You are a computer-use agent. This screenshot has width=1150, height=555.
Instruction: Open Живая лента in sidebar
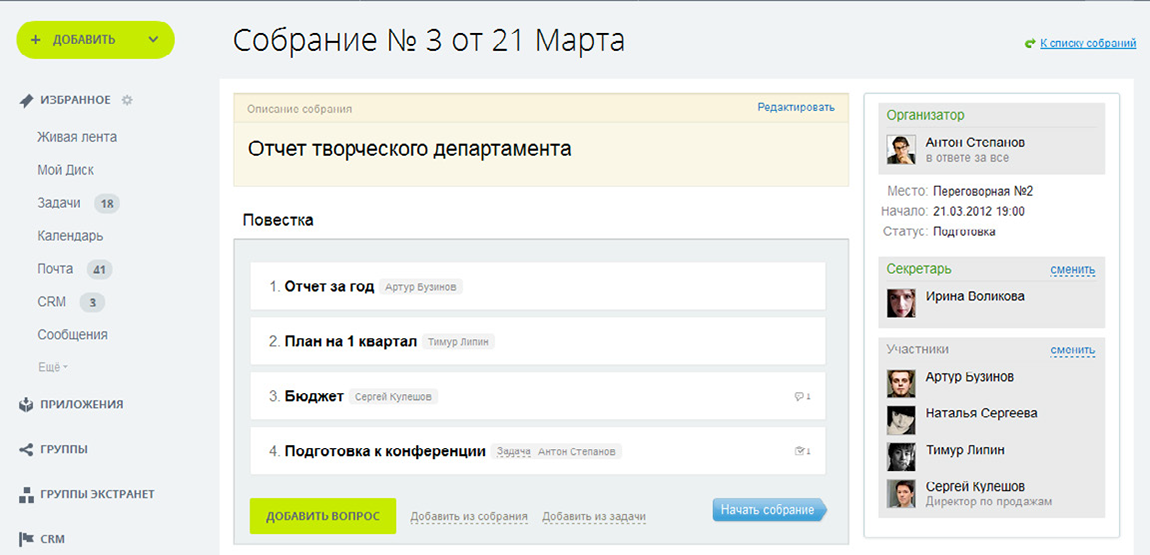(x=77, y=137)
